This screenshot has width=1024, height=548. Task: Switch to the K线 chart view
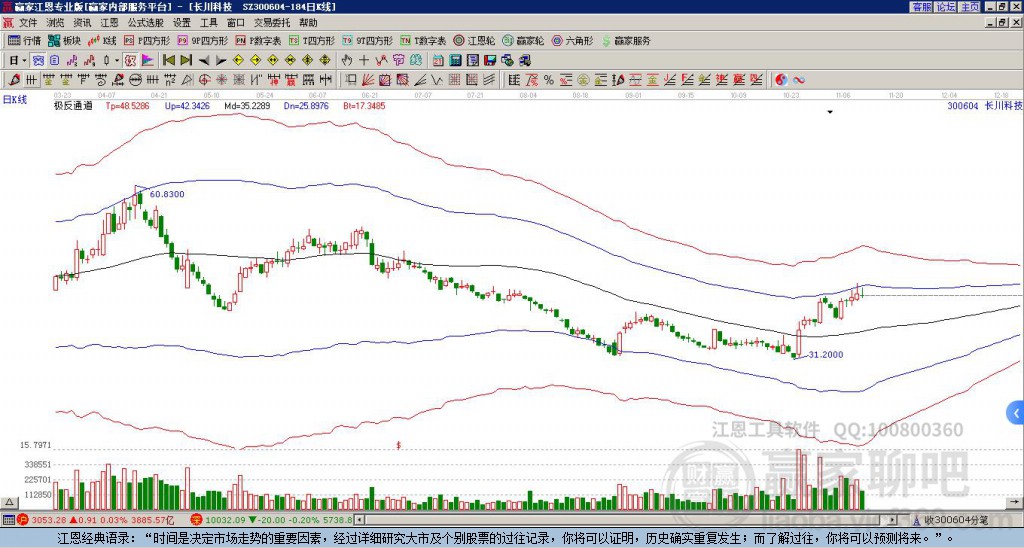(x=103, y=40)
